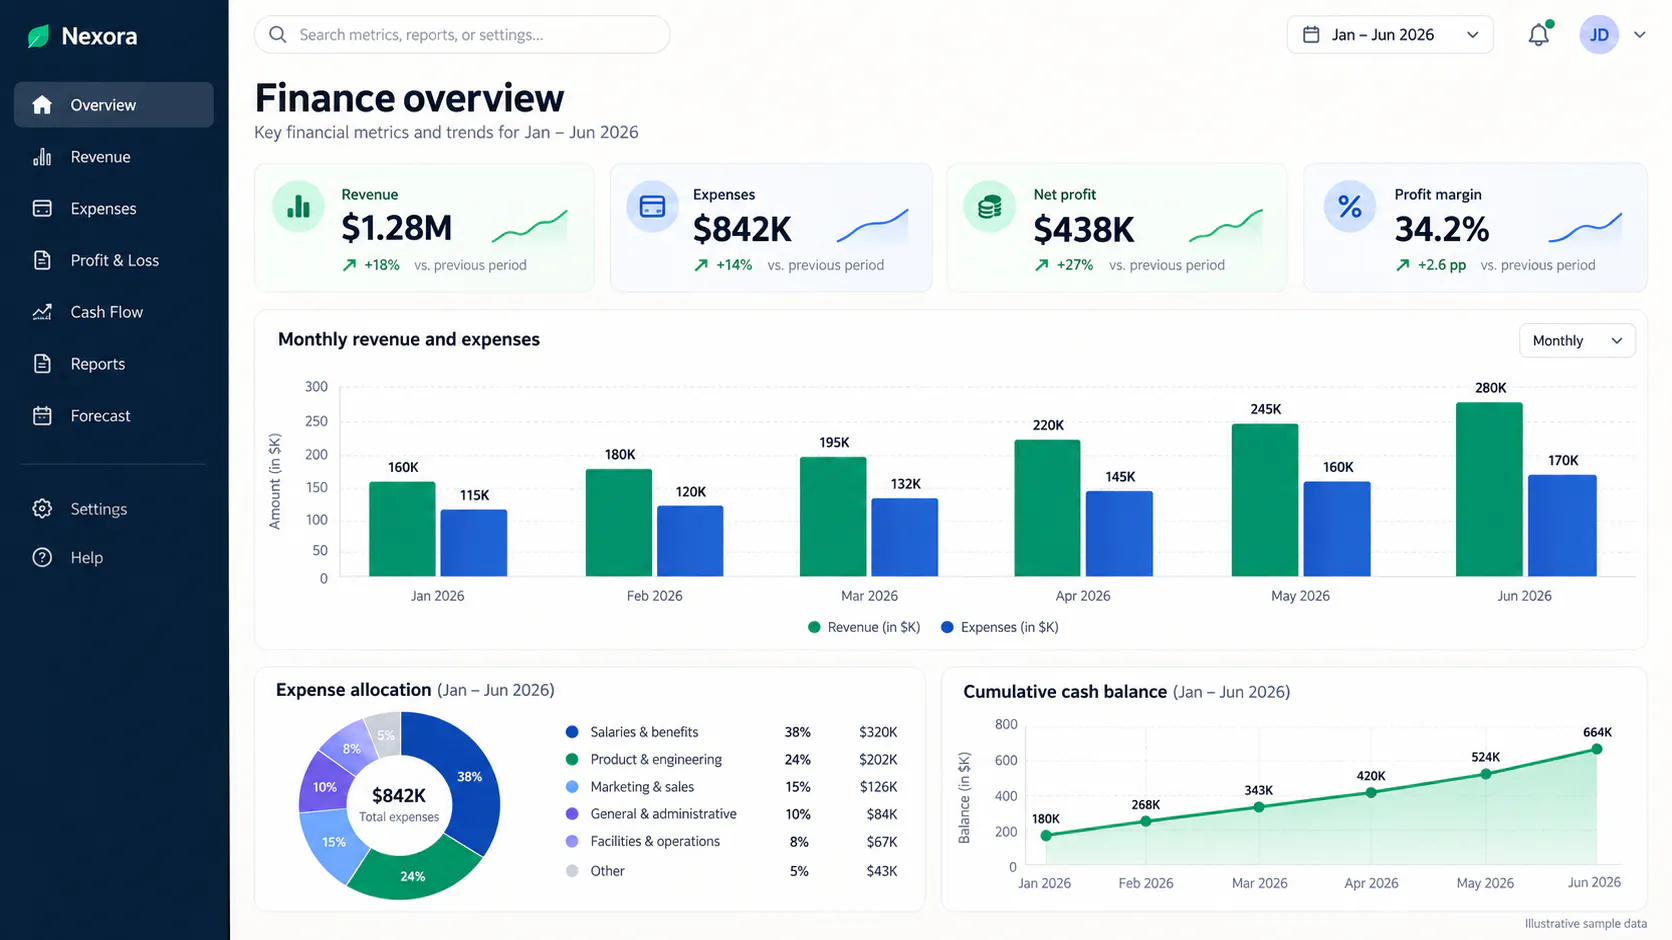The height and width of the screenshot is (940, 1672).
Task: Click the calendar icon in date picker
Action: point(1311,35)
